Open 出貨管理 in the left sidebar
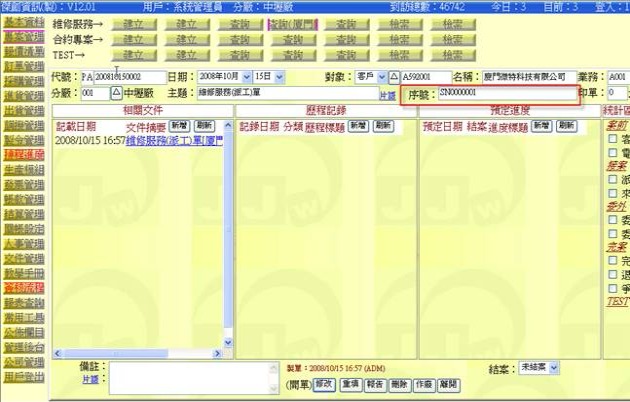The image size is (630, 402). [23, 110]
